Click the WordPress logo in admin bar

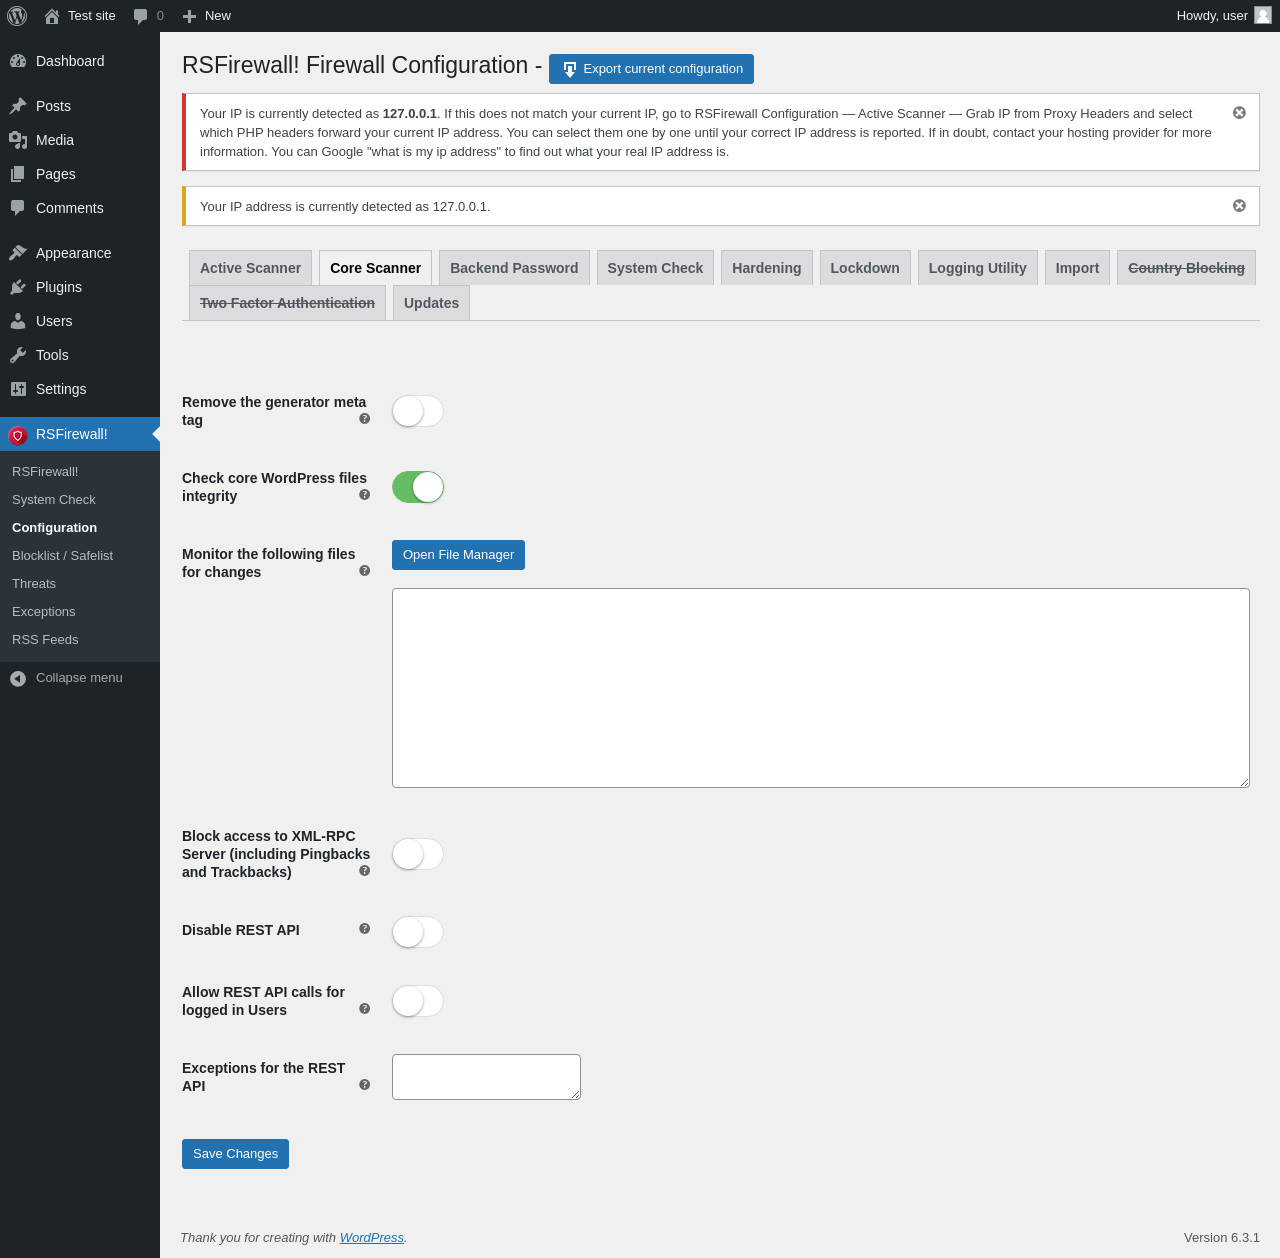tap(17, 16)
